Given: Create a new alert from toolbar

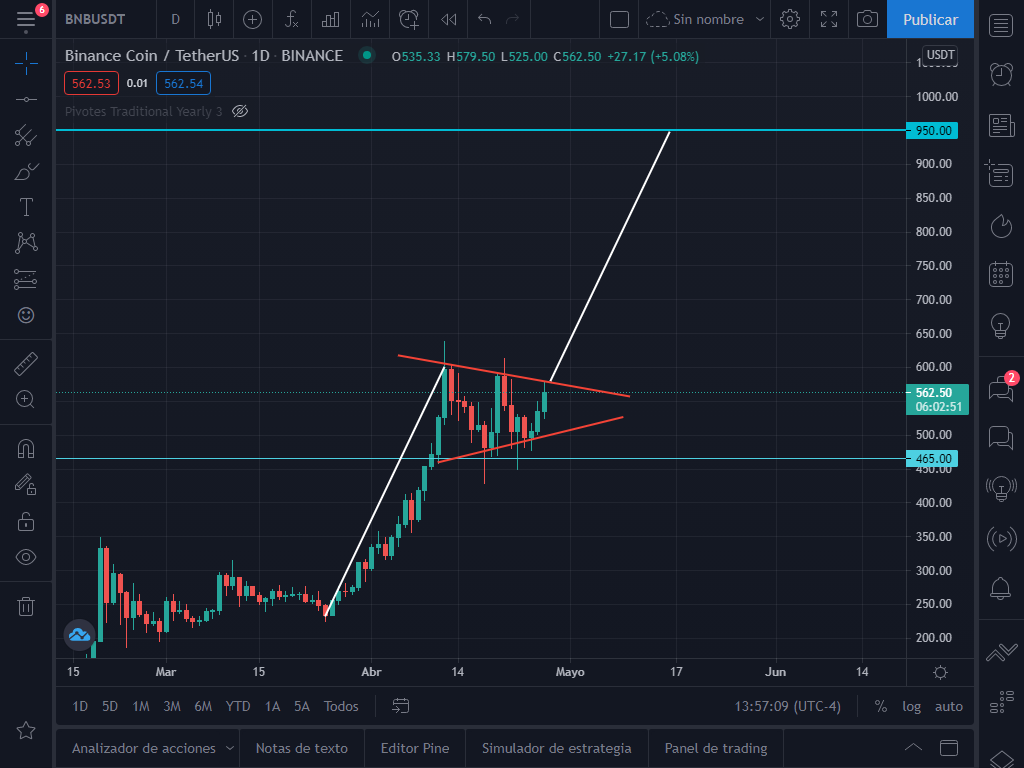Looking at the screenshot, I should pyautogui.click(x=409, y=20).
